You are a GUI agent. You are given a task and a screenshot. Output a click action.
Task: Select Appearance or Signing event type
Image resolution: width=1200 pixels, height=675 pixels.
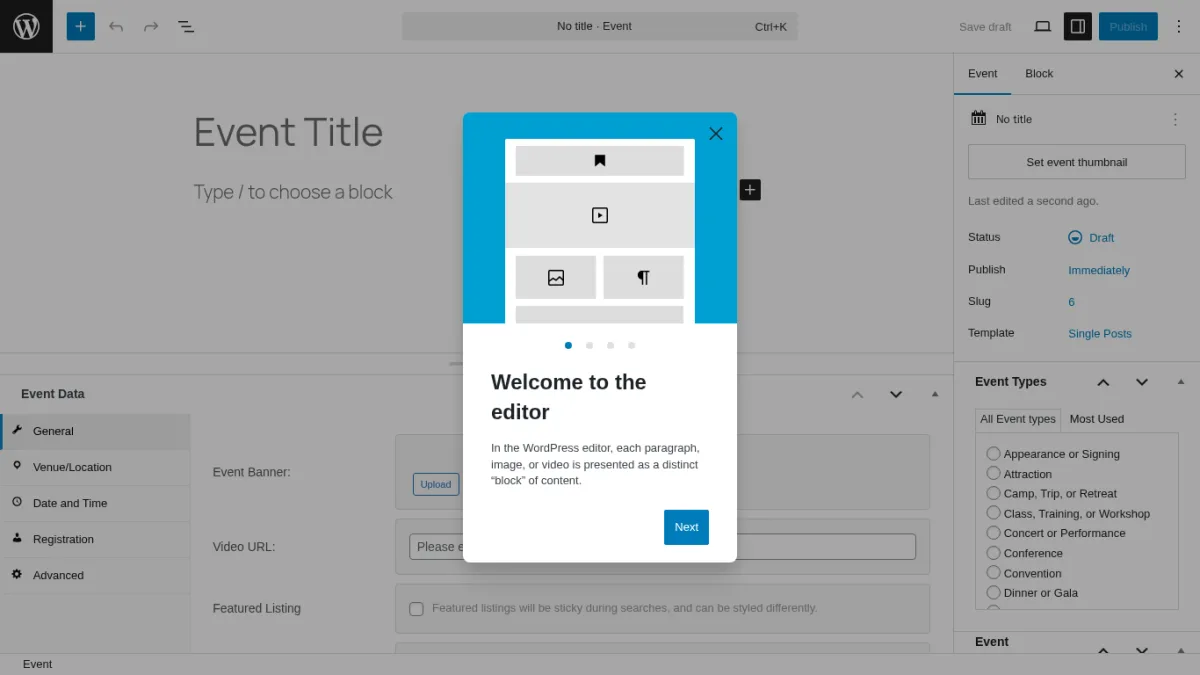993,453
